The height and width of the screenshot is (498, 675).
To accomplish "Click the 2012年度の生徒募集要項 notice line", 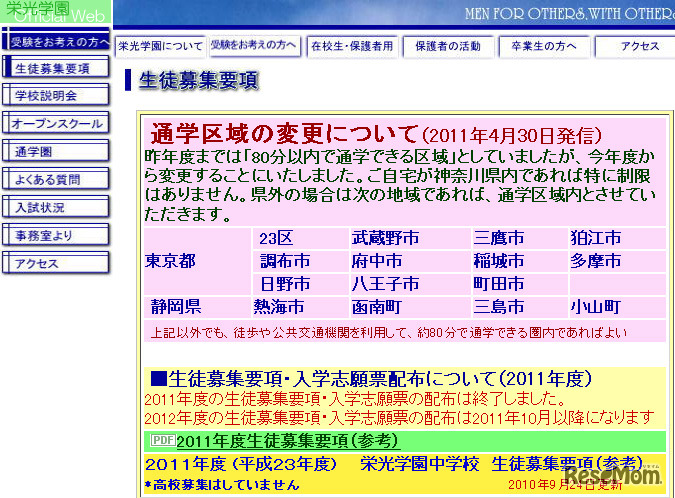I will pyautogui.click(x=399, y=418).
